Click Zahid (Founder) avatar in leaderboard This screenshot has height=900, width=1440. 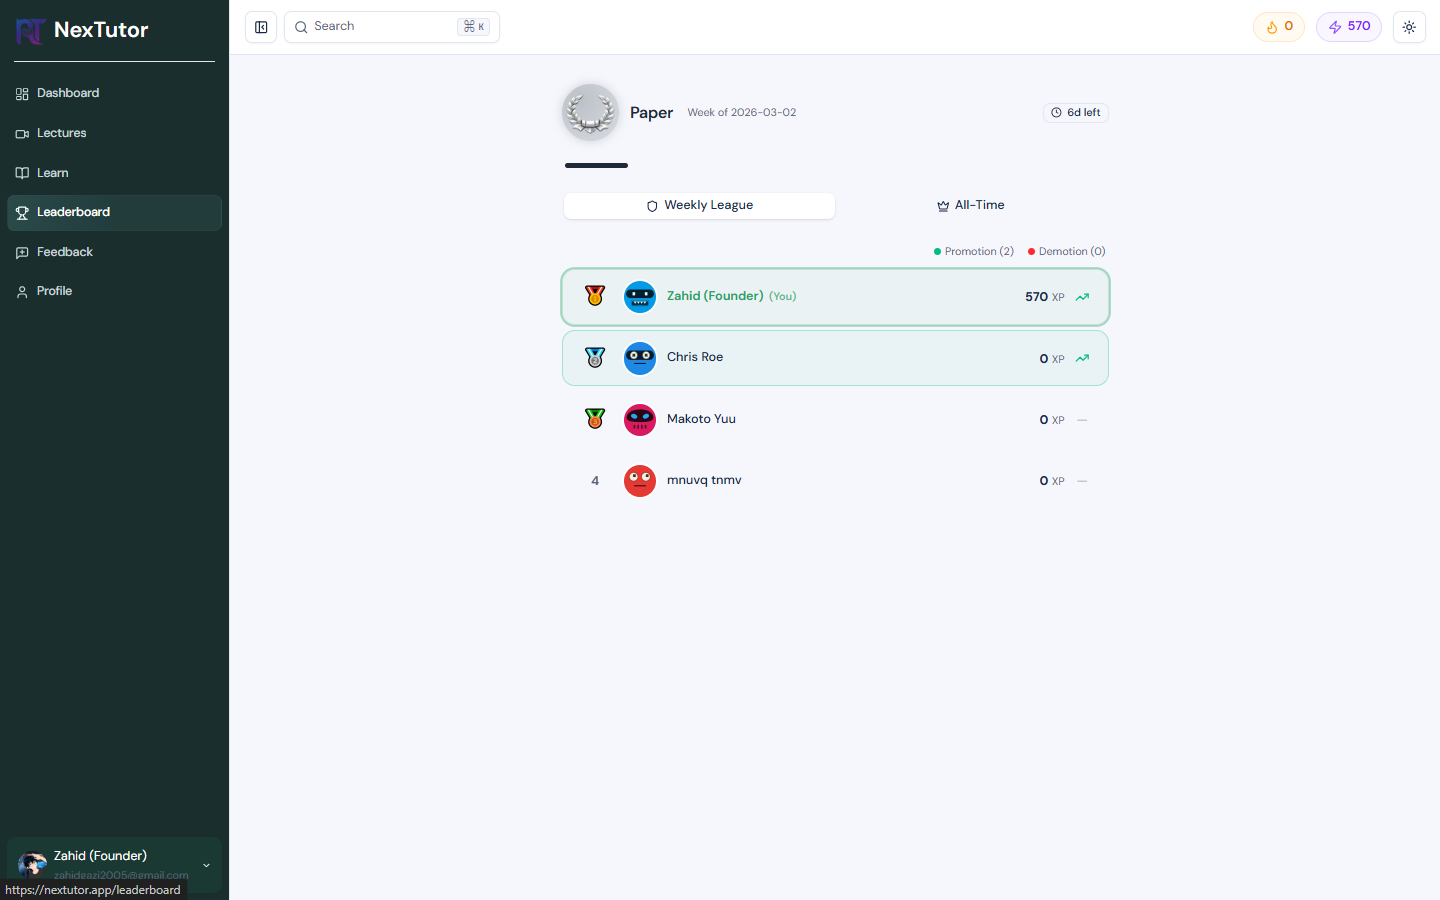pos(640,297)
